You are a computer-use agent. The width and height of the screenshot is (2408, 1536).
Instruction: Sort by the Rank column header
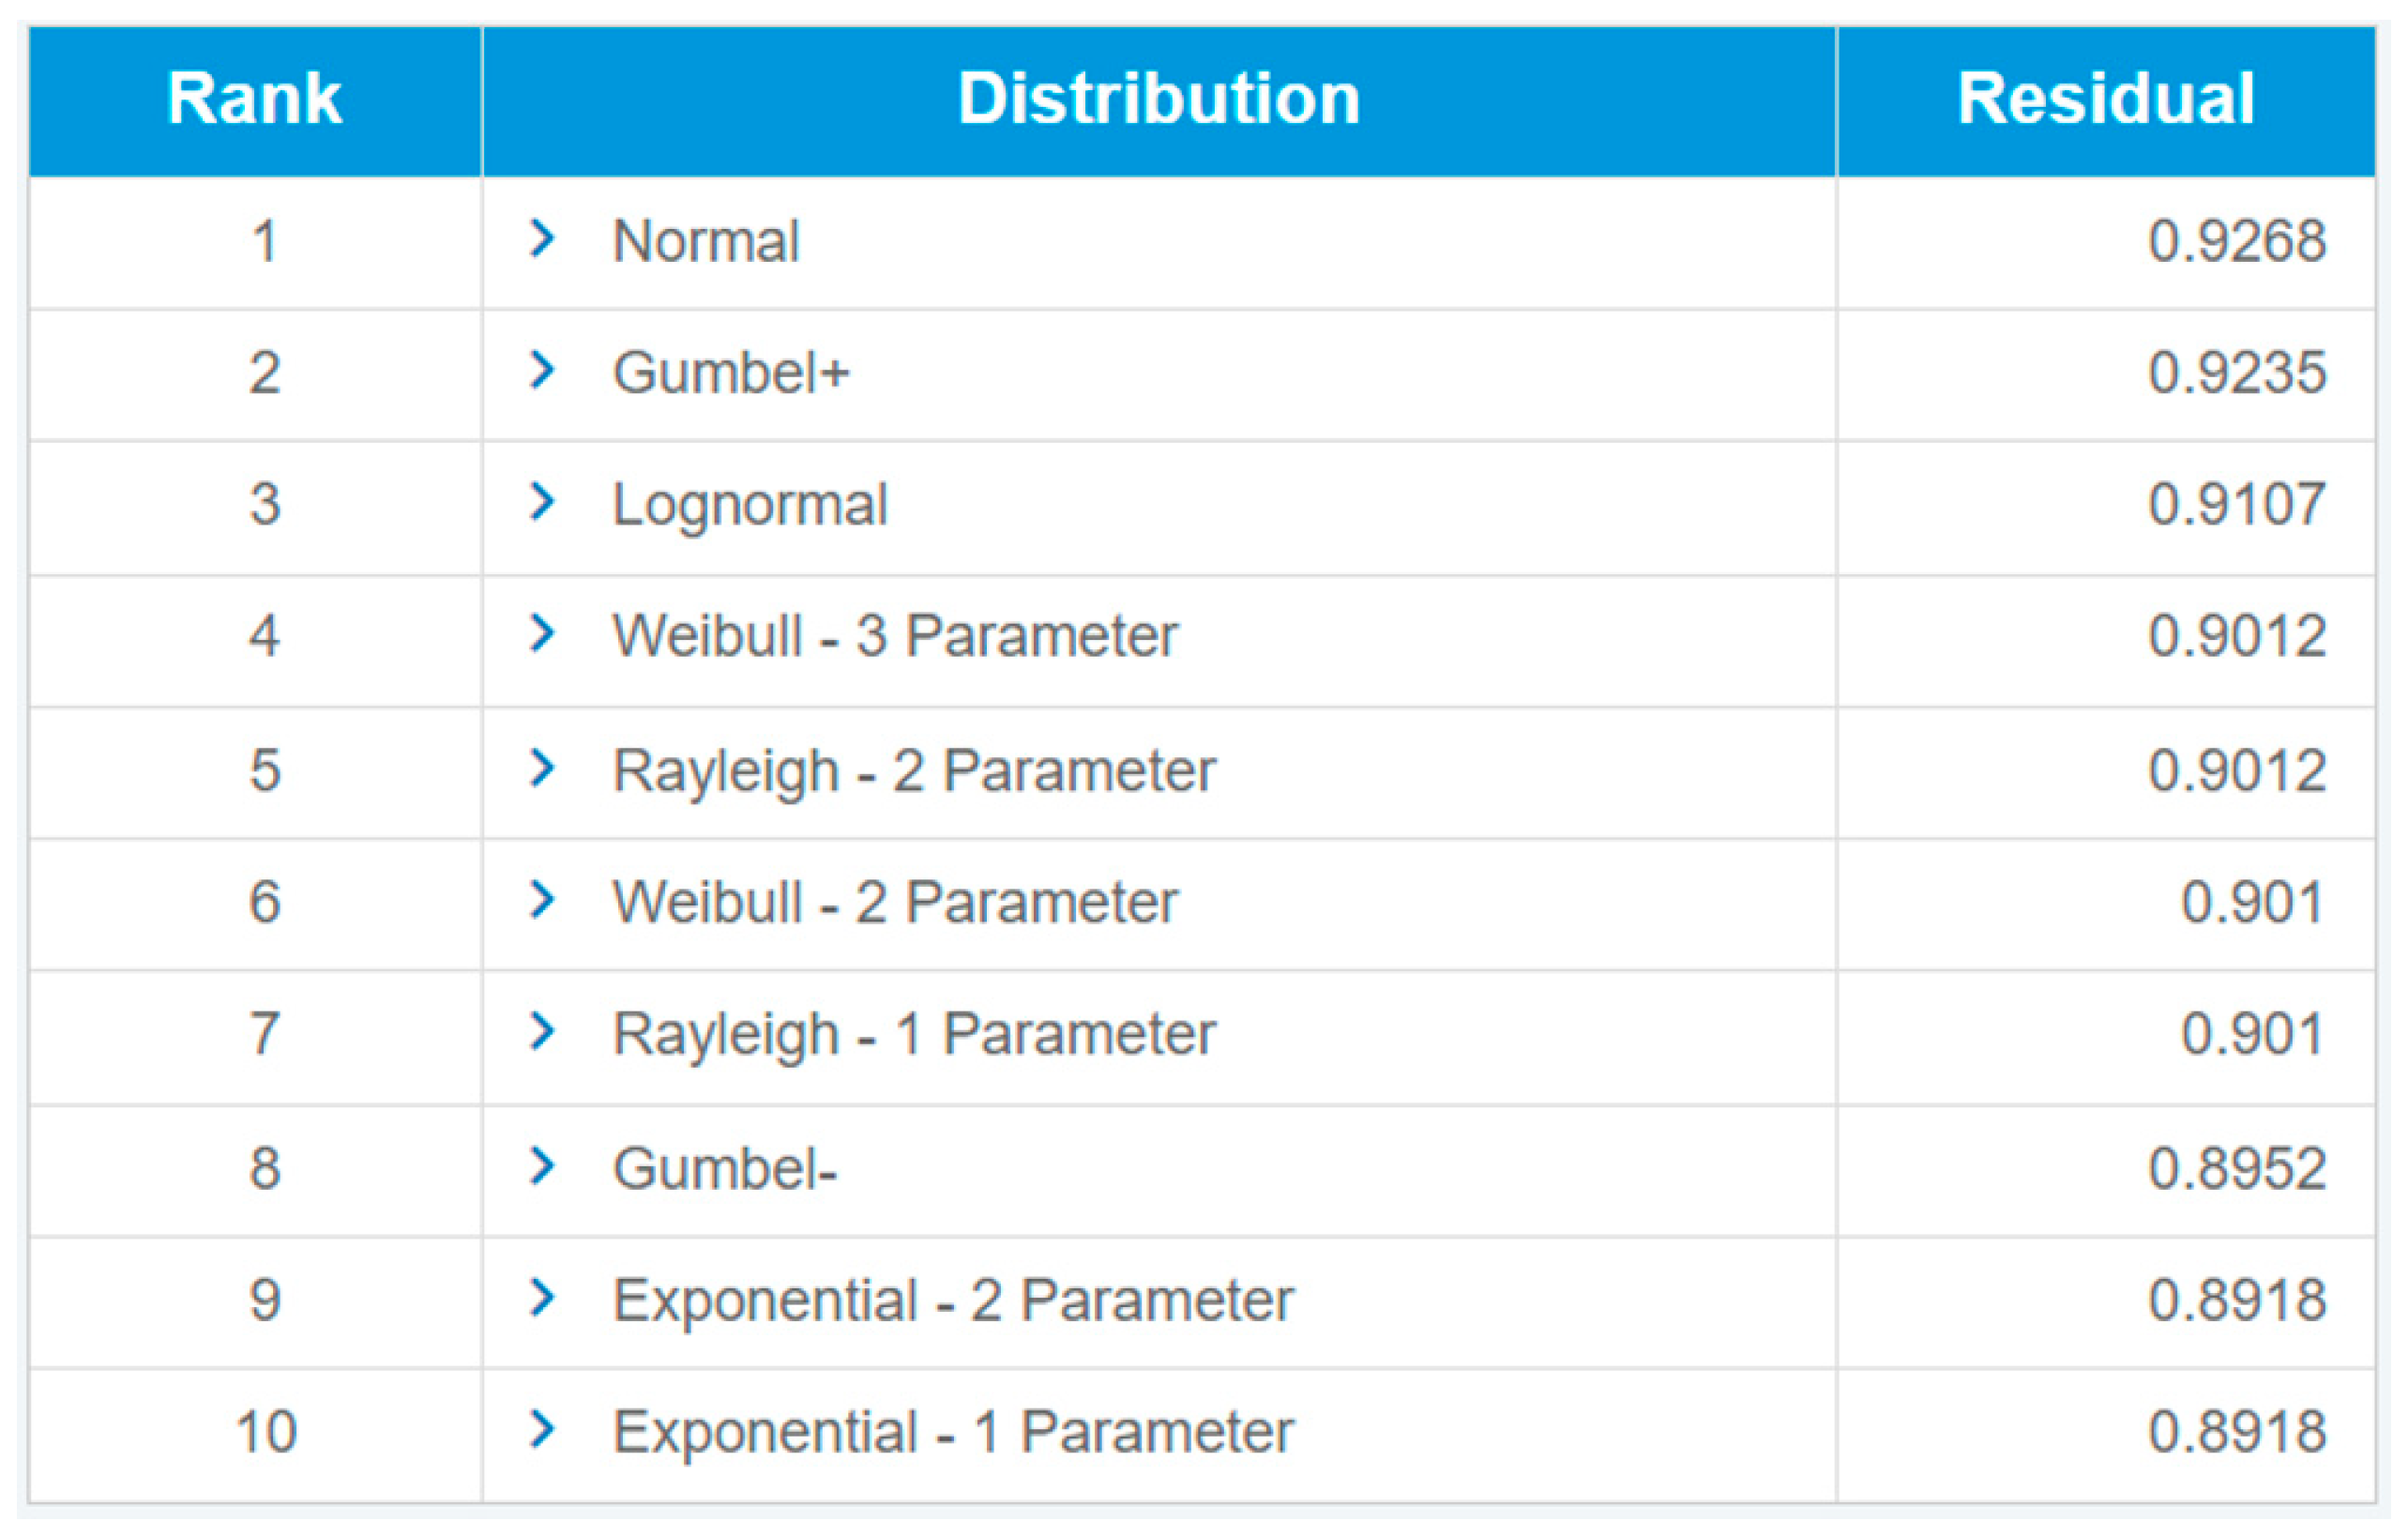click(255, 99)
